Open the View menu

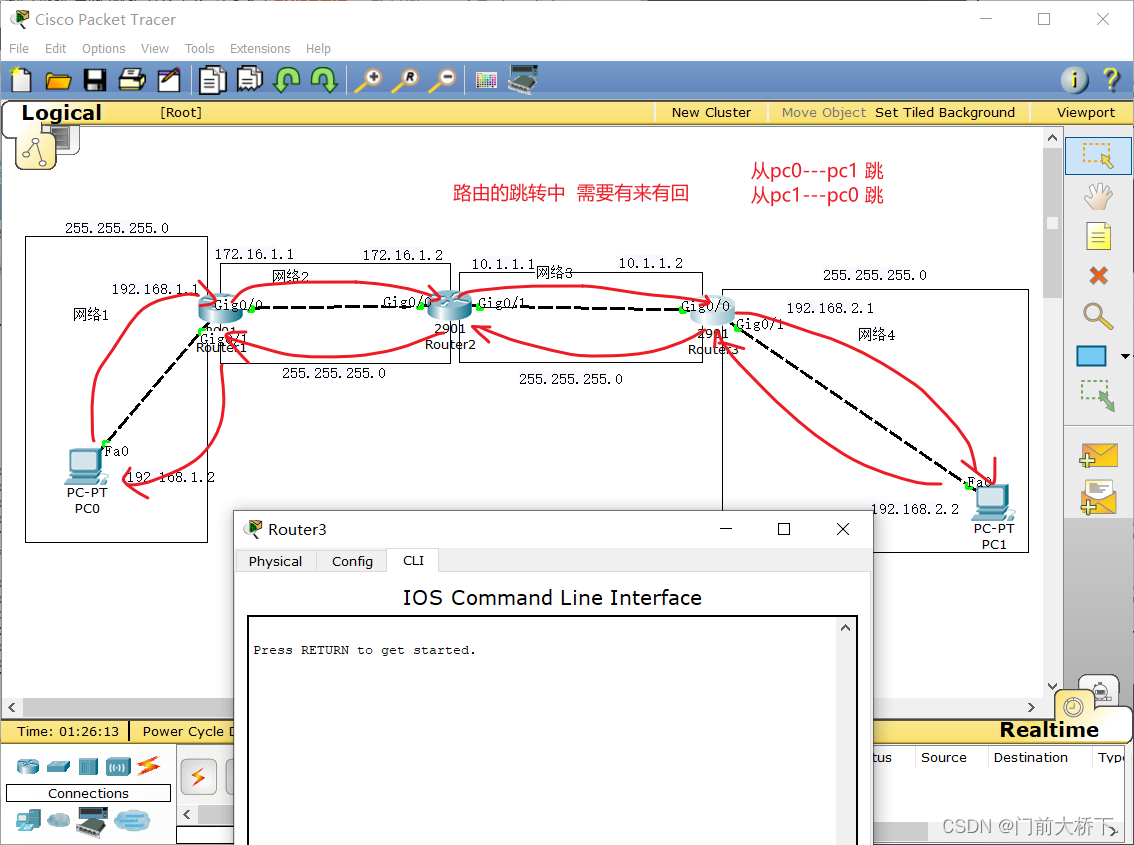tap(155, 48)
